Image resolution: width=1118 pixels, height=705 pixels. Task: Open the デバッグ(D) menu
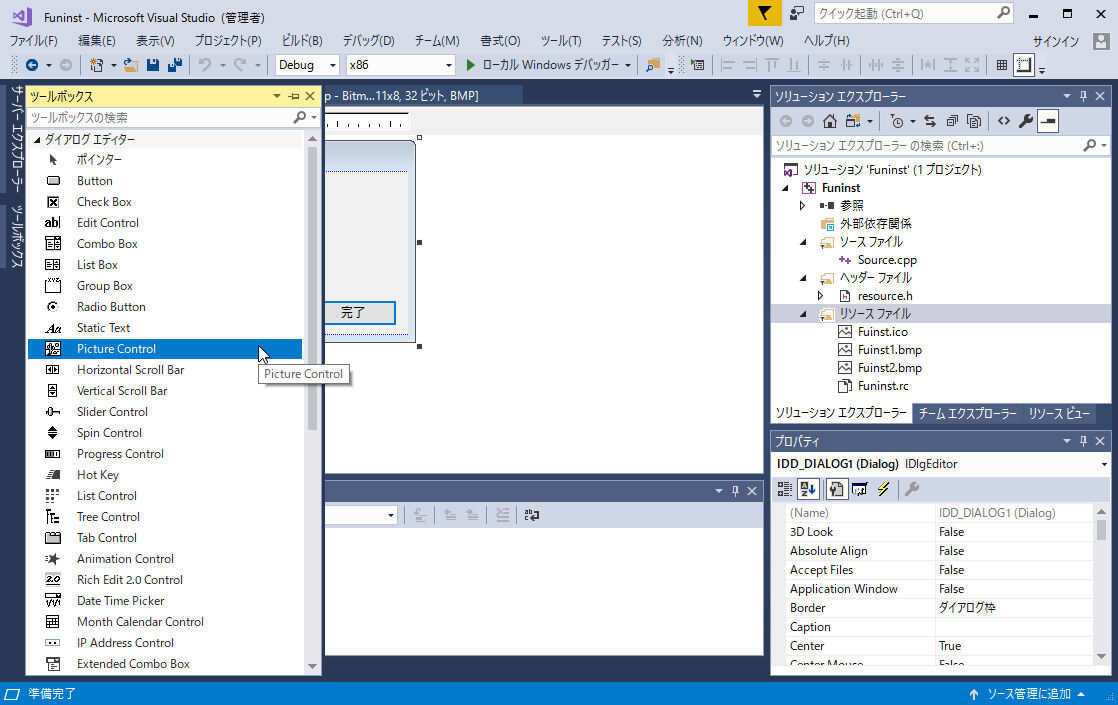(368, 41)
